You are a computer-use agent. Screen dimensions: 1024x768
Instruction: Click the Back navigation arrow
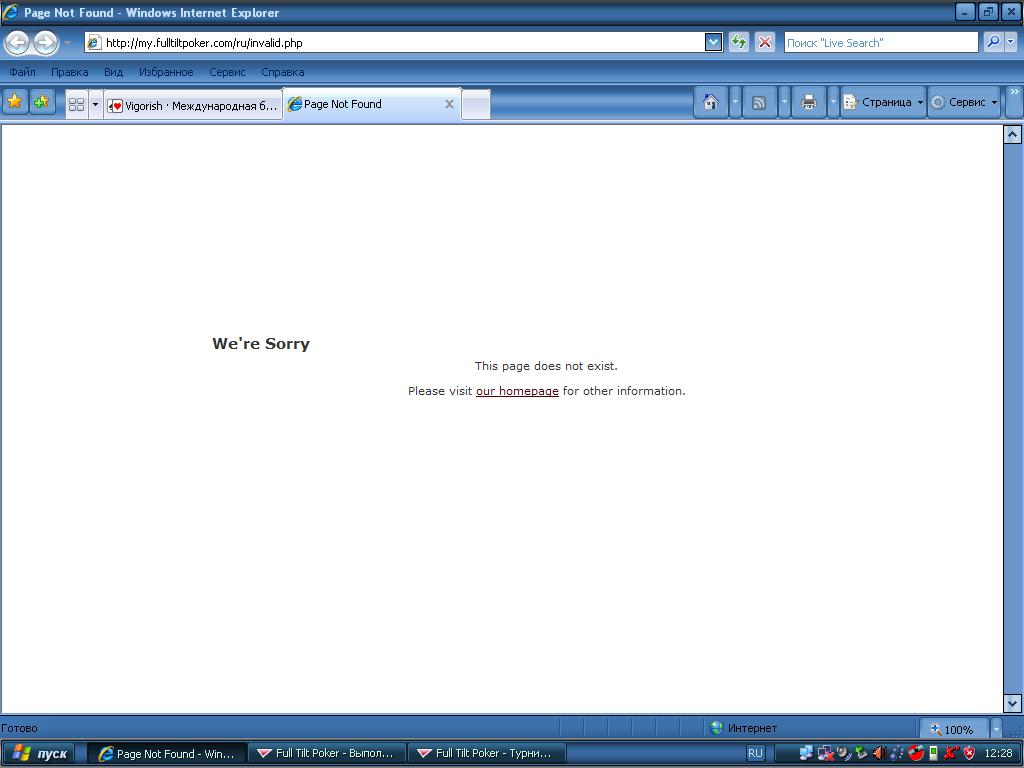tap(17, 42)
